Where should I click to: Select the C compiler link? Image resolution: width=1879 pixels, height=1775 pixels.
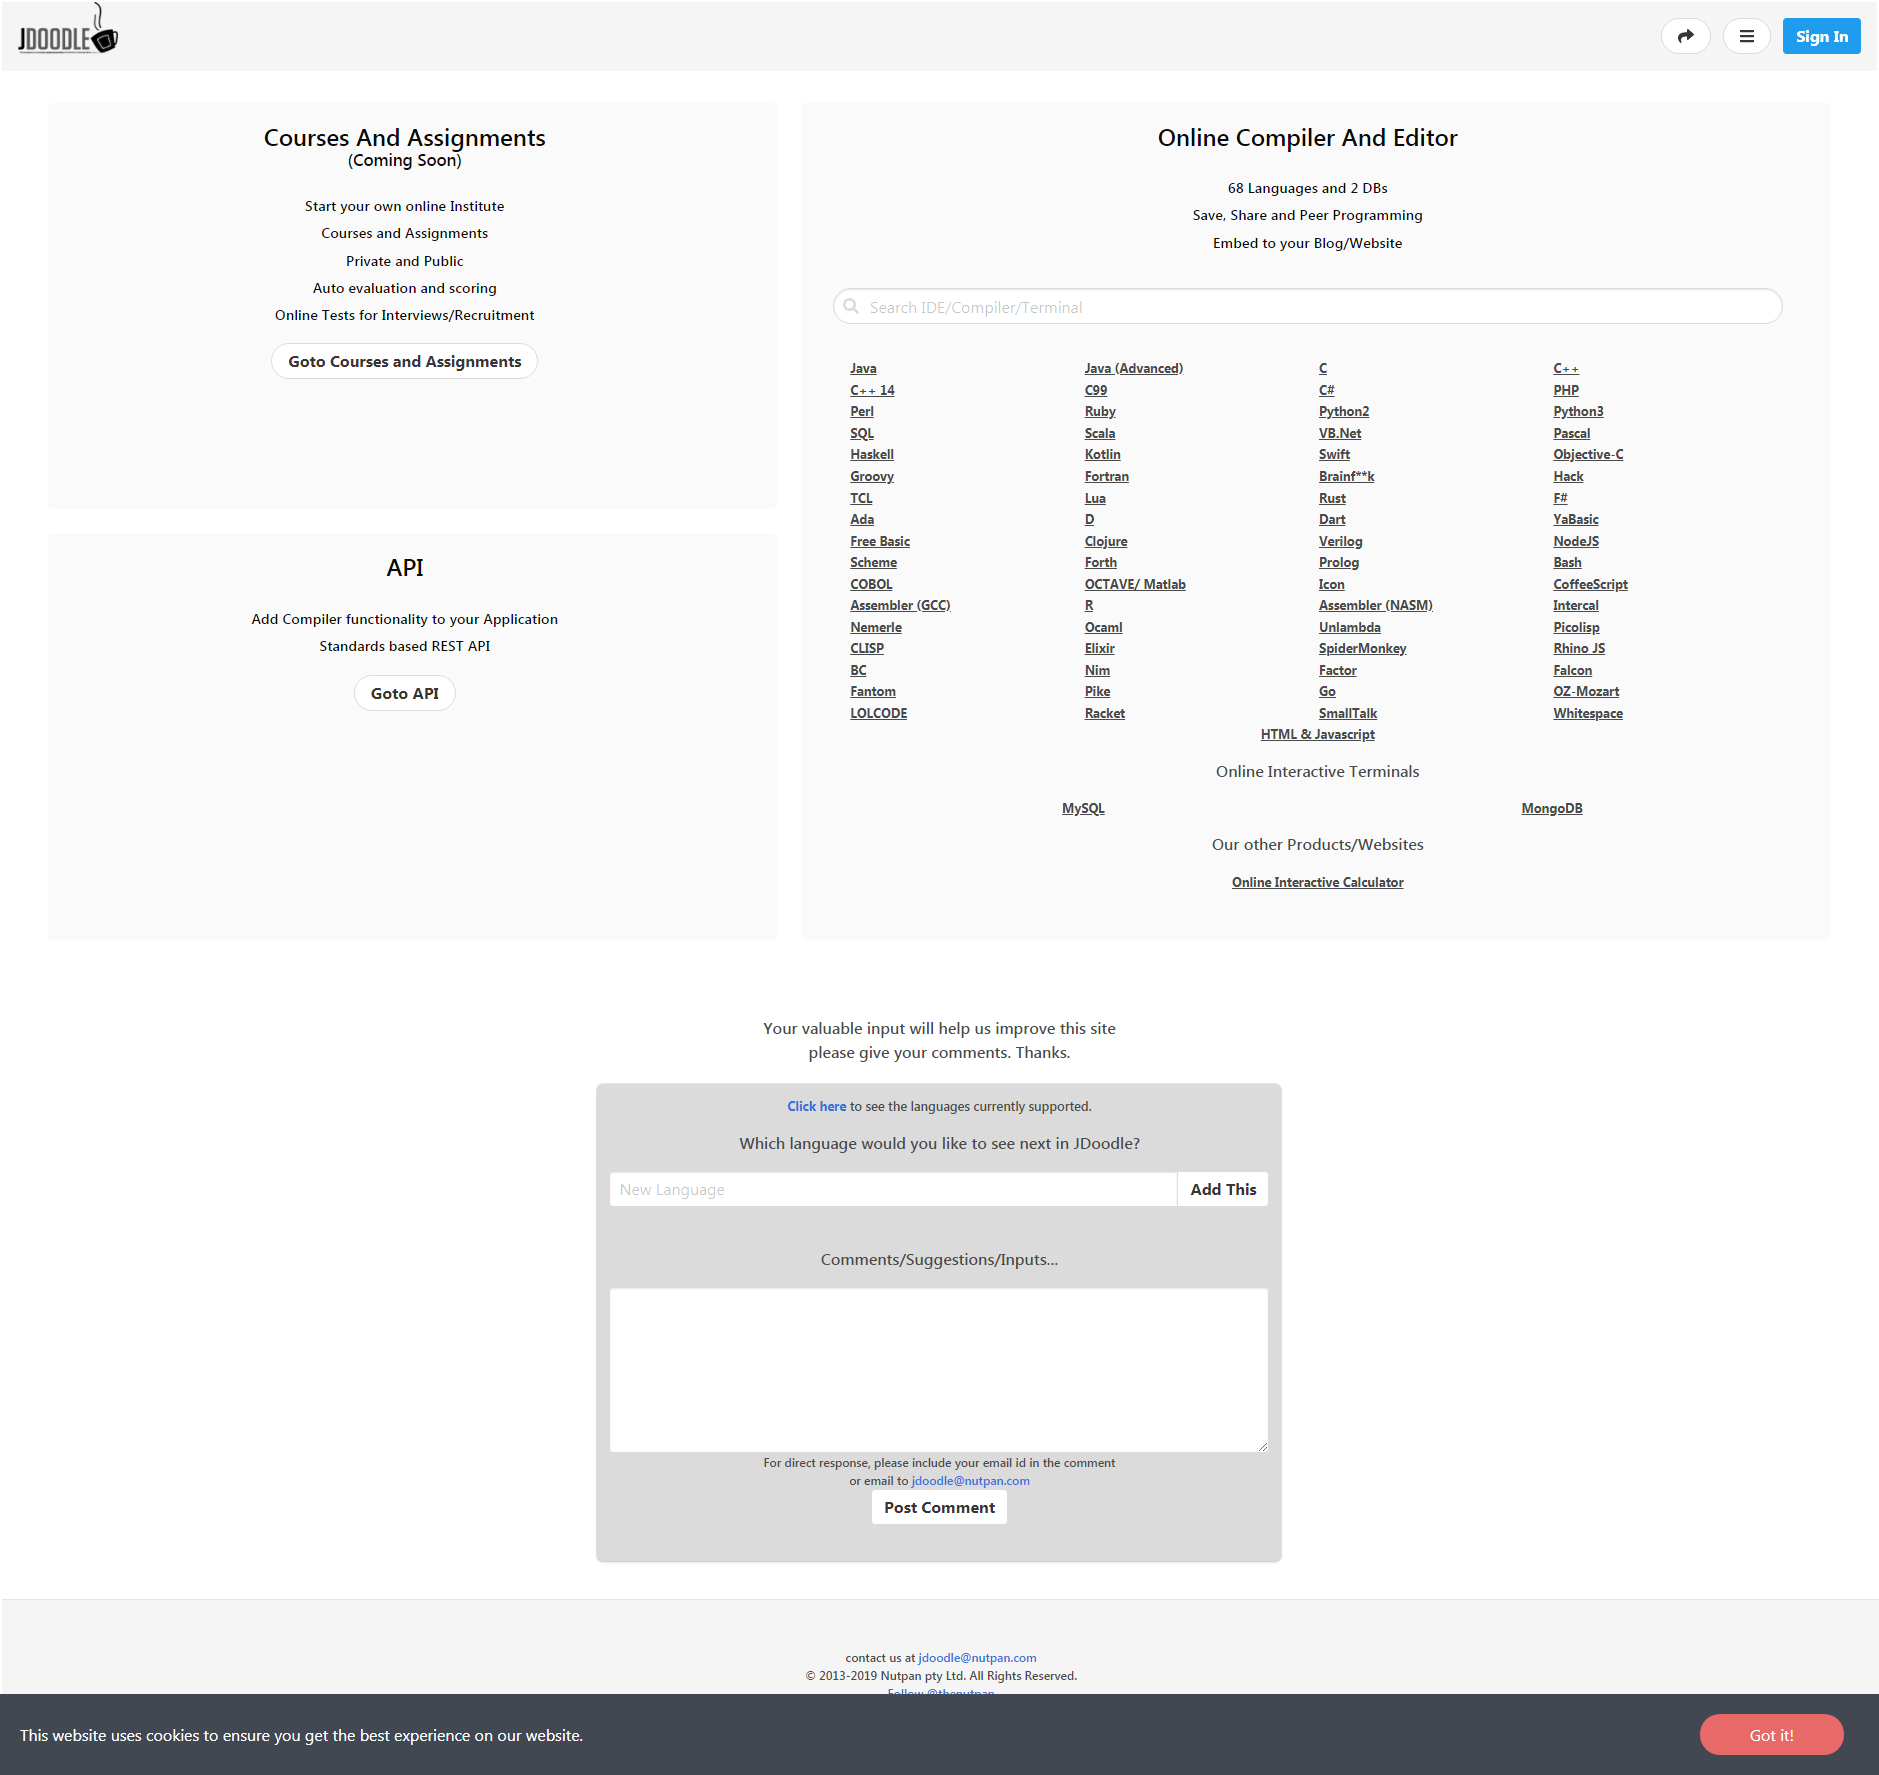[x=1322, y=369]
